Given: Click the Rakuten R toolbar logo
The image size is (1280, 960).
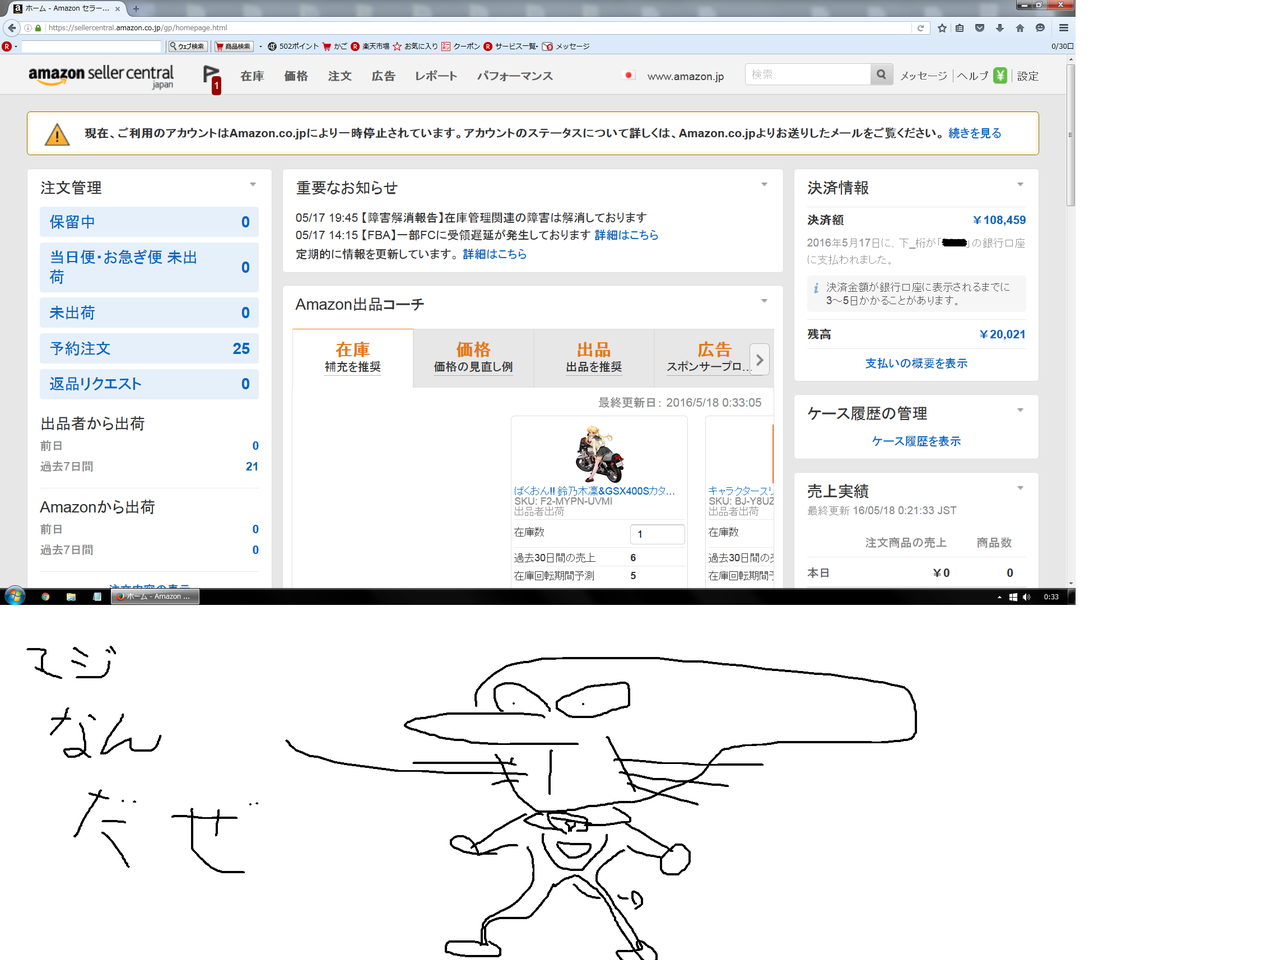Looking at the screenshot, I should pos(7,46).
